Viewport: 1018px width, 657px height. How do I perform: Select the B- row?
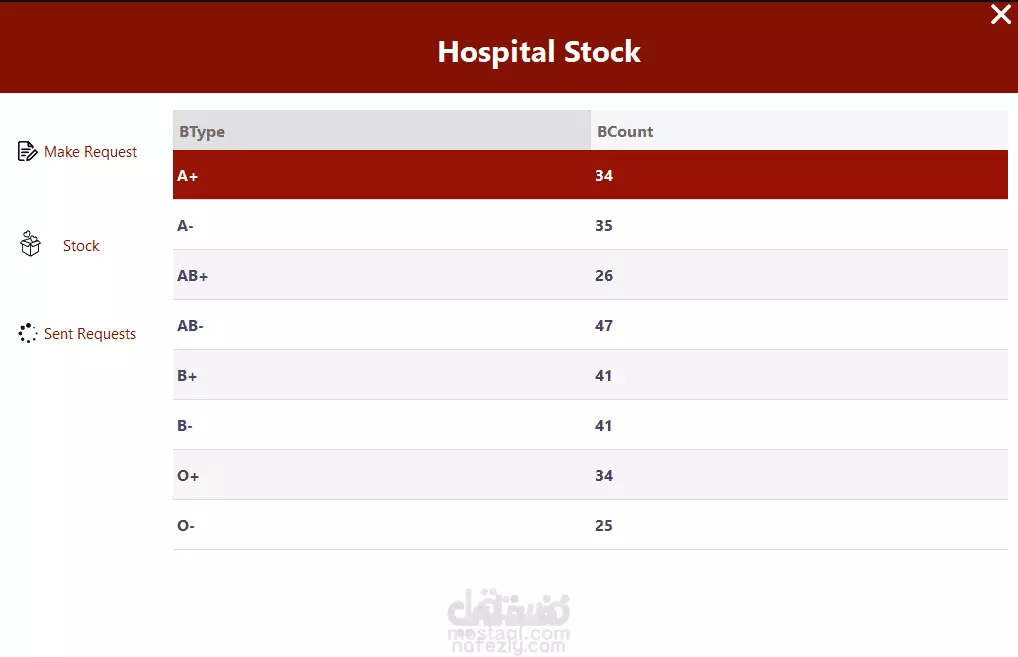tap(590, 425)
